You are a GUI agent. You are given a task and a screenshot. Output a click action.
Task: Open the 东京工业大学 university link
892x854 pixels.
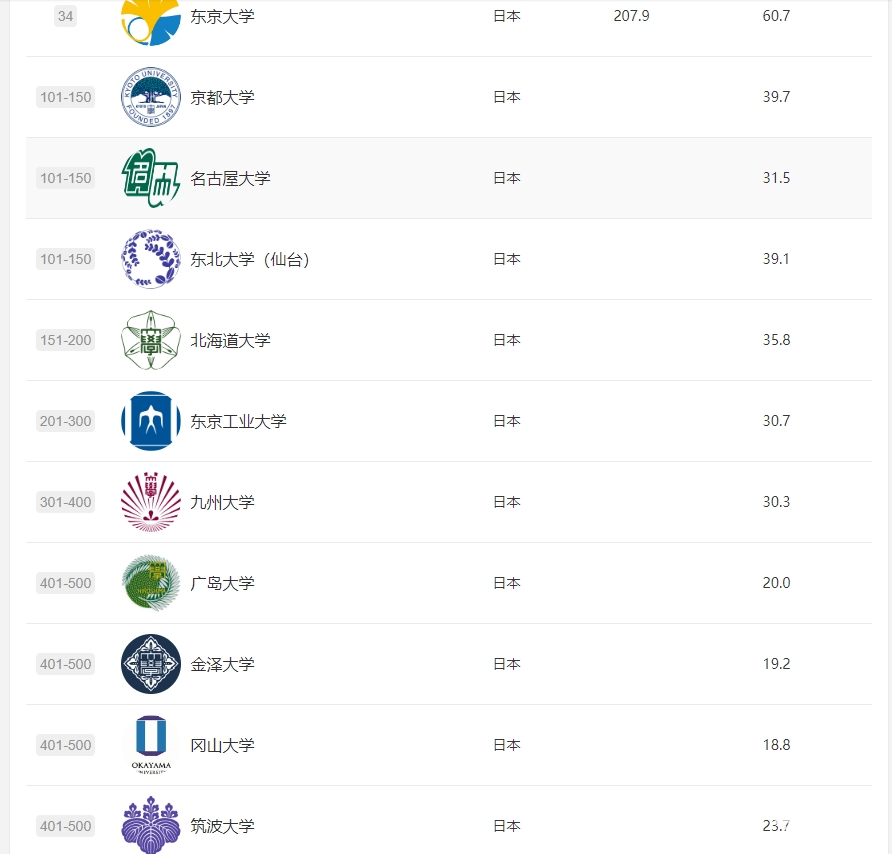238,421
